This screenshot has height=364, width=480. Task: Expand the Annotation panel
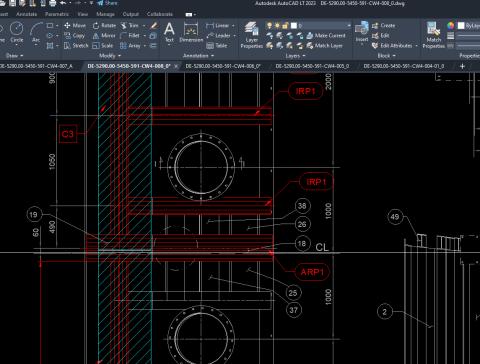point(198,56)
